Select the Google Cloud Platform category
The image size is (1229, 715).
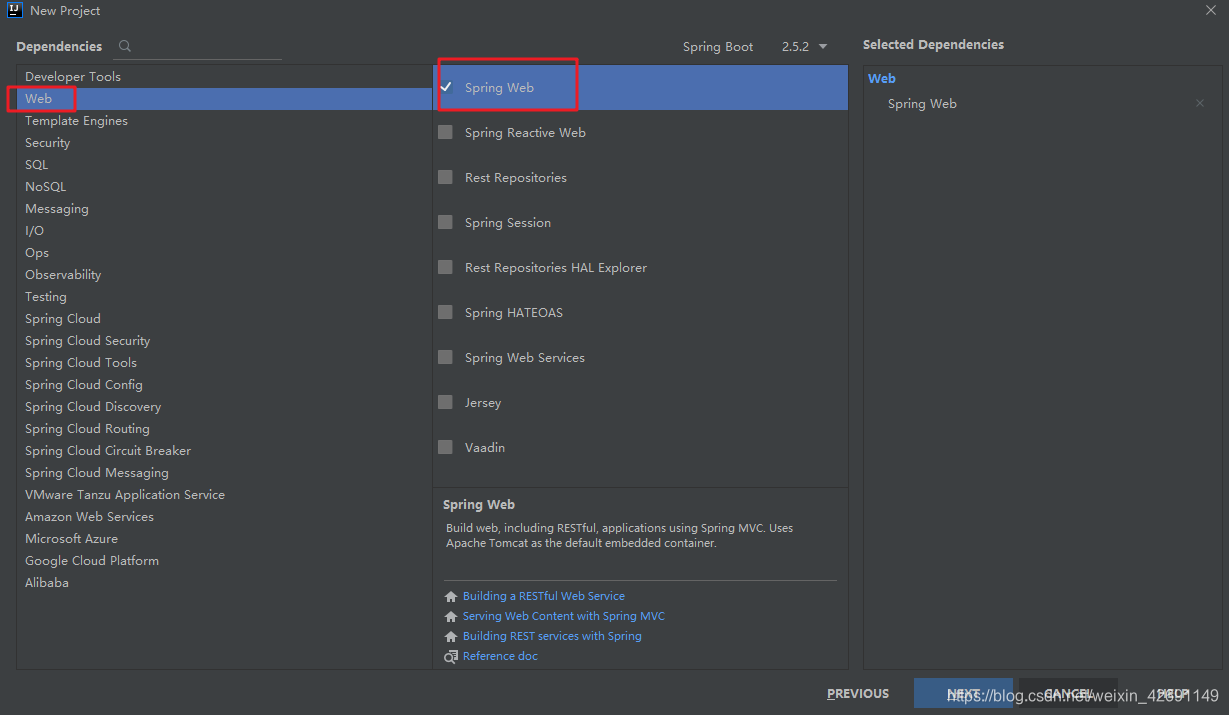[x=224, y=561]
